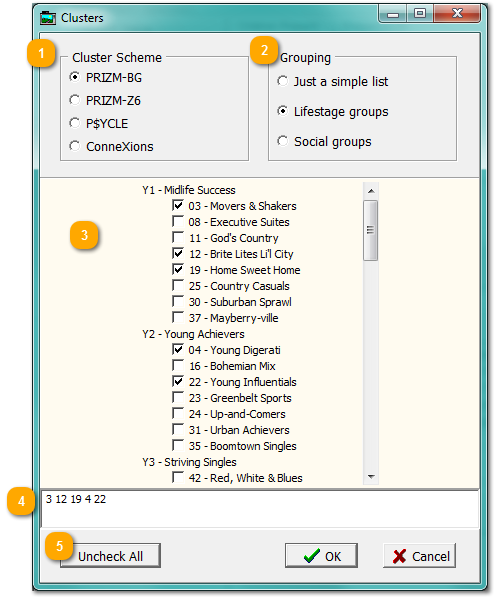
Task: Enable 25 - Country Casuals checkbox
Action: pyautogui.click(x=178, y=286)
